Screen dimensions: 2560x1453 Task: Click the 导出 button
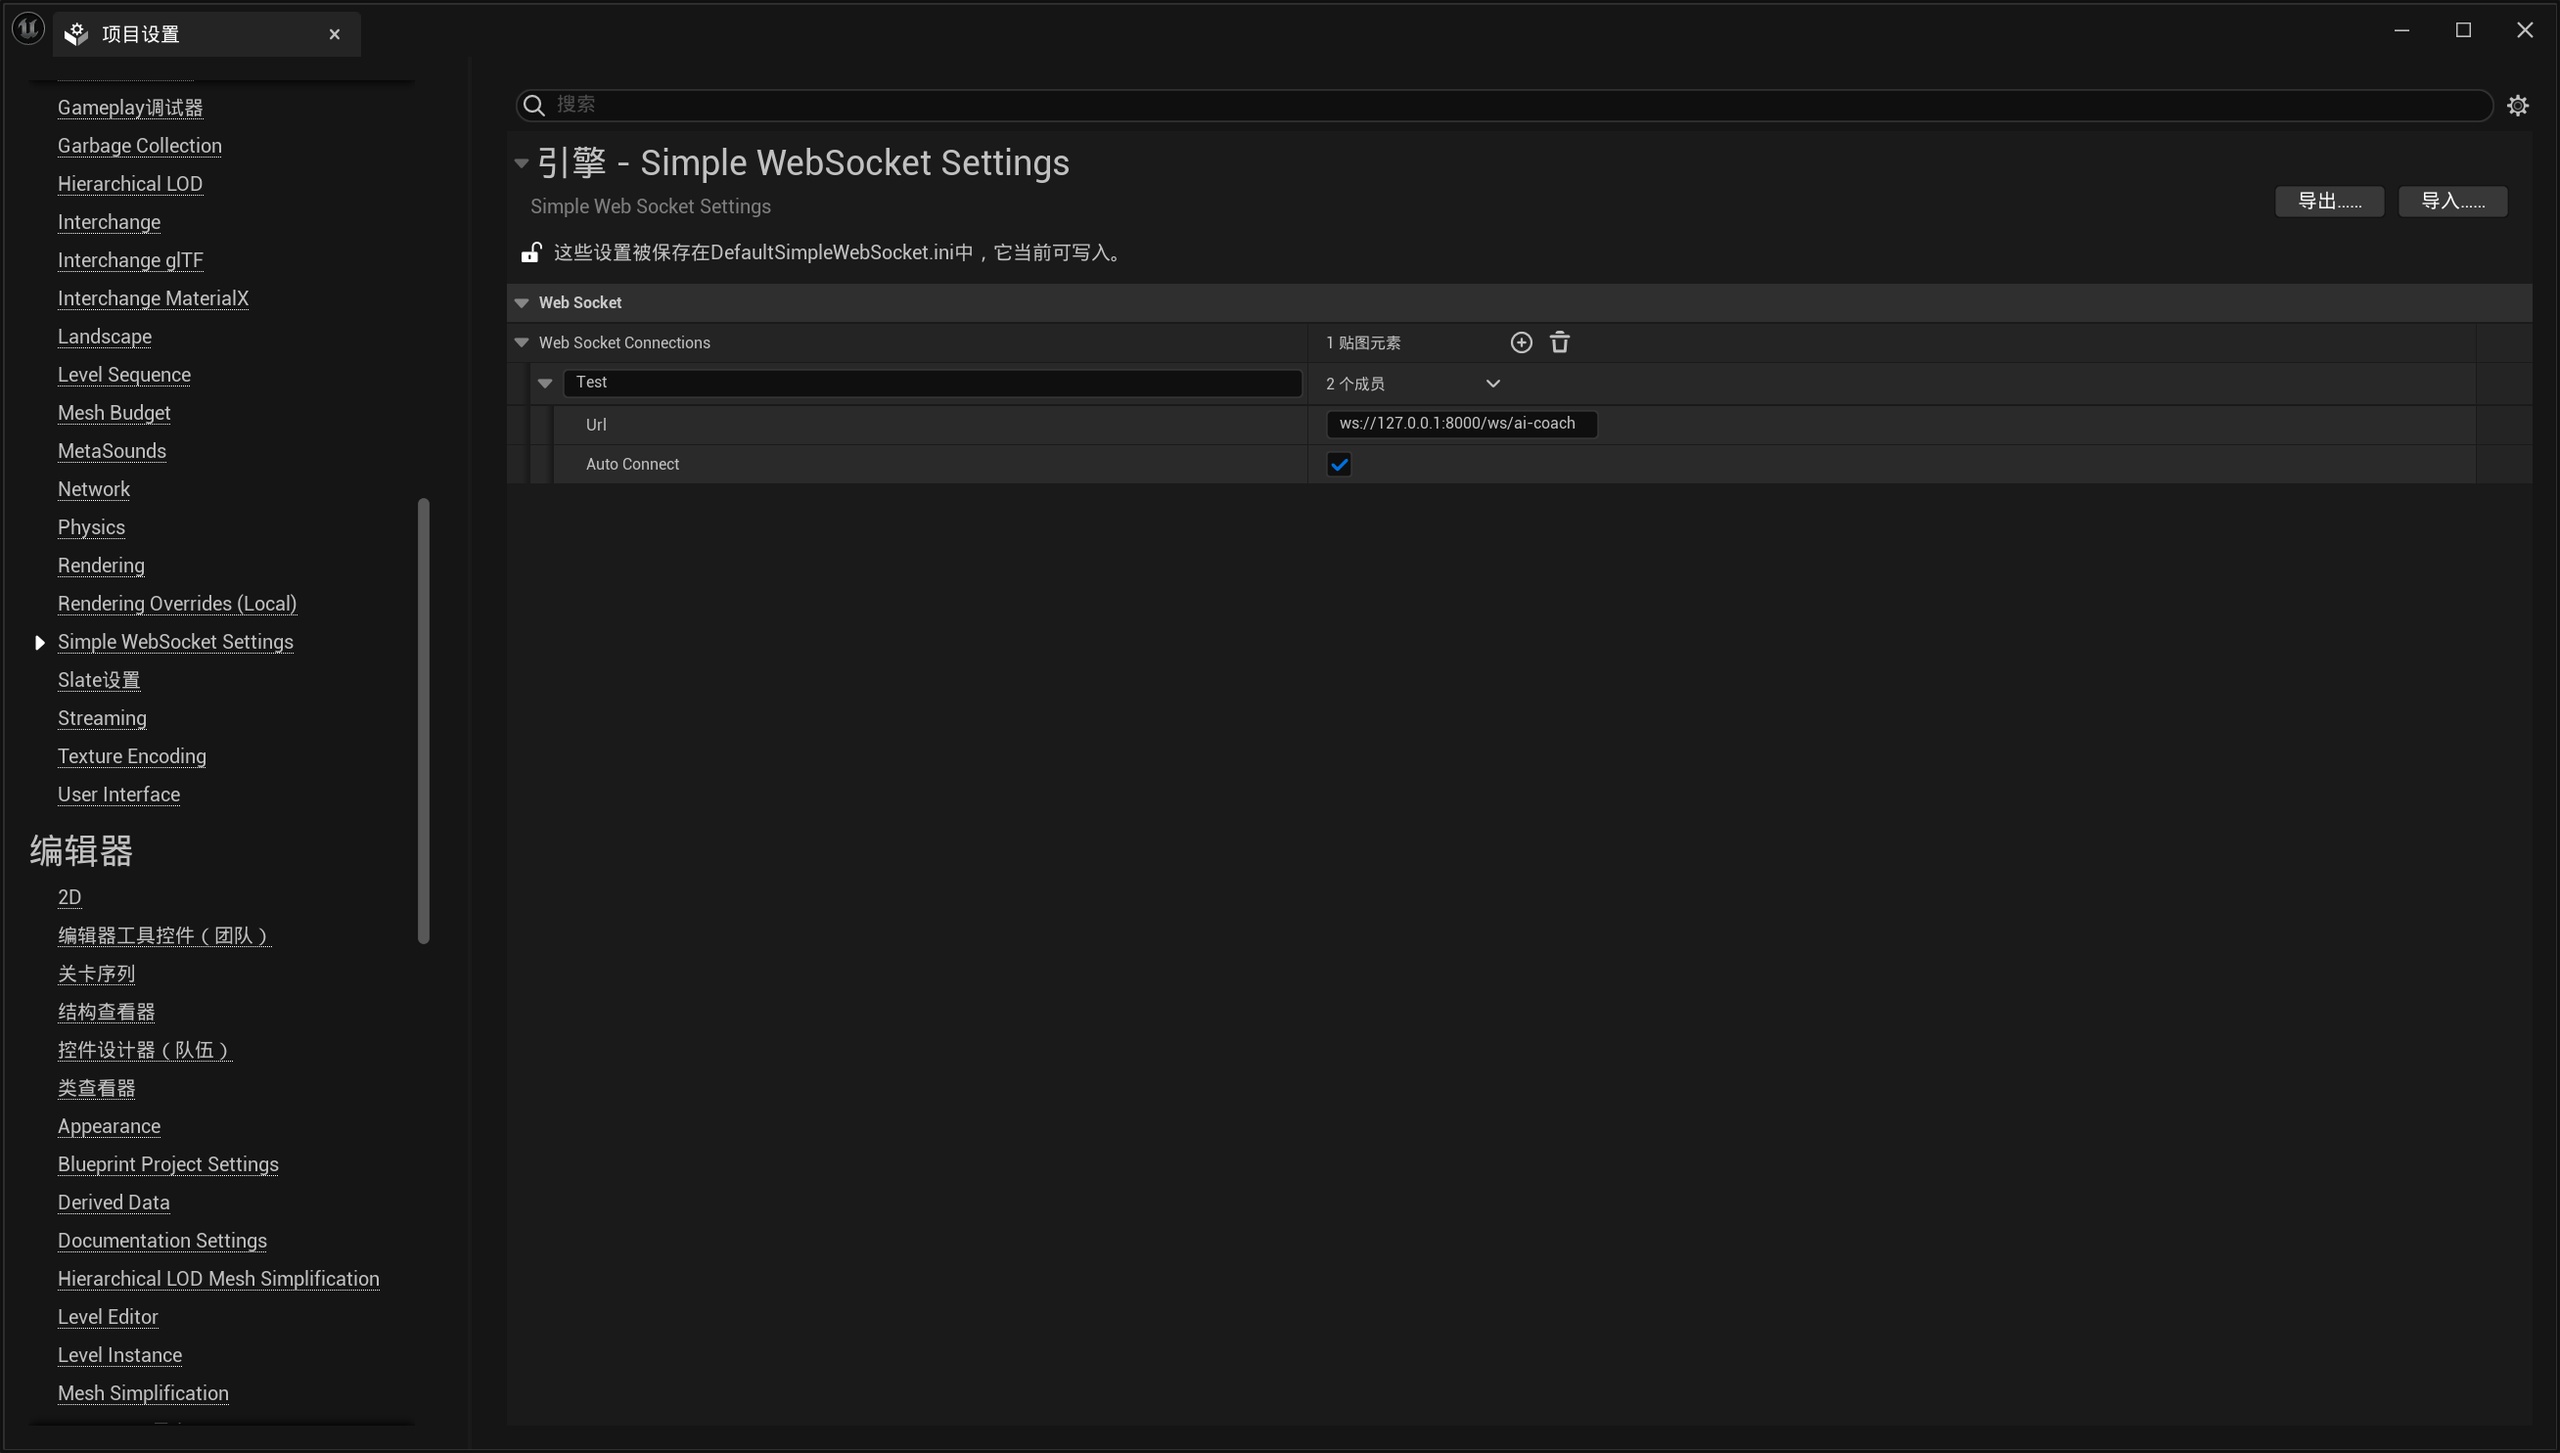[x=2329, y=201]
